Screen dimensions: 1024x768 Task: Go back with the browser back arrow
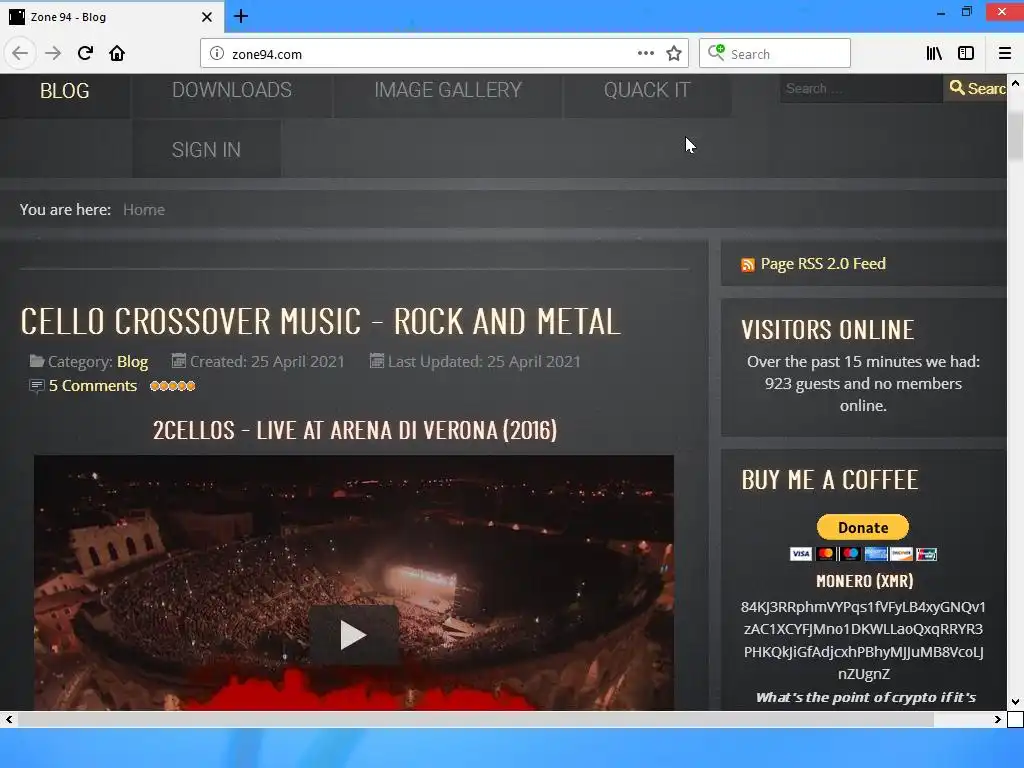(20, 53)
